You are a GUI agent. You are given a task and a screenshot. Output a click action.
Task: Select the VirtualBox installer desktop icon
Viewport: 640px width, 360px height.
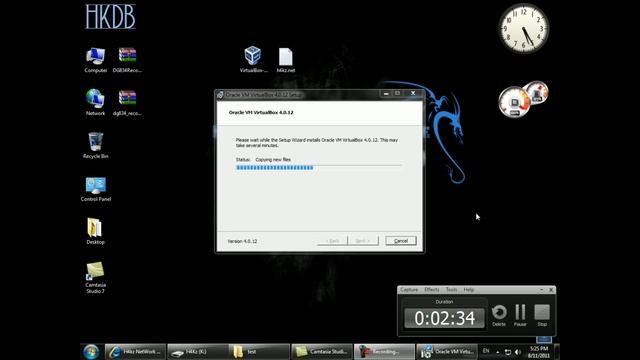(253, 59)
